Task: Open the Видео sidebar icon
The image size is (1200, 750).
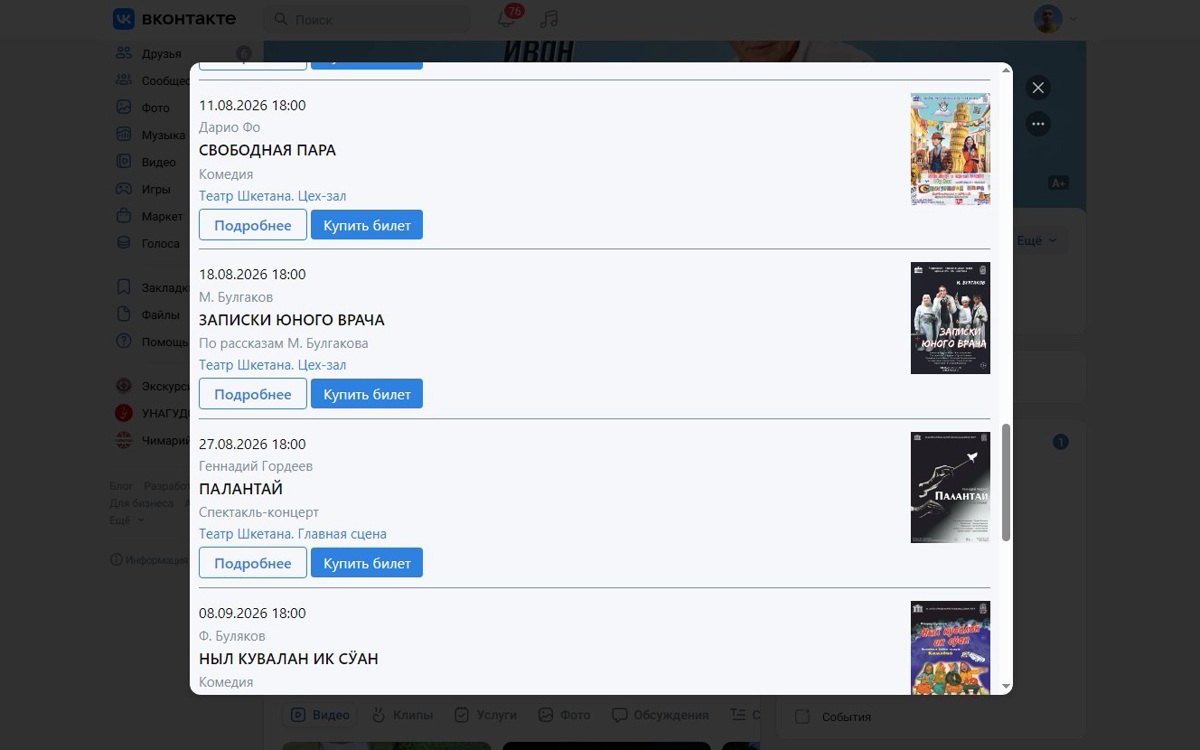Action: [124, 161]
